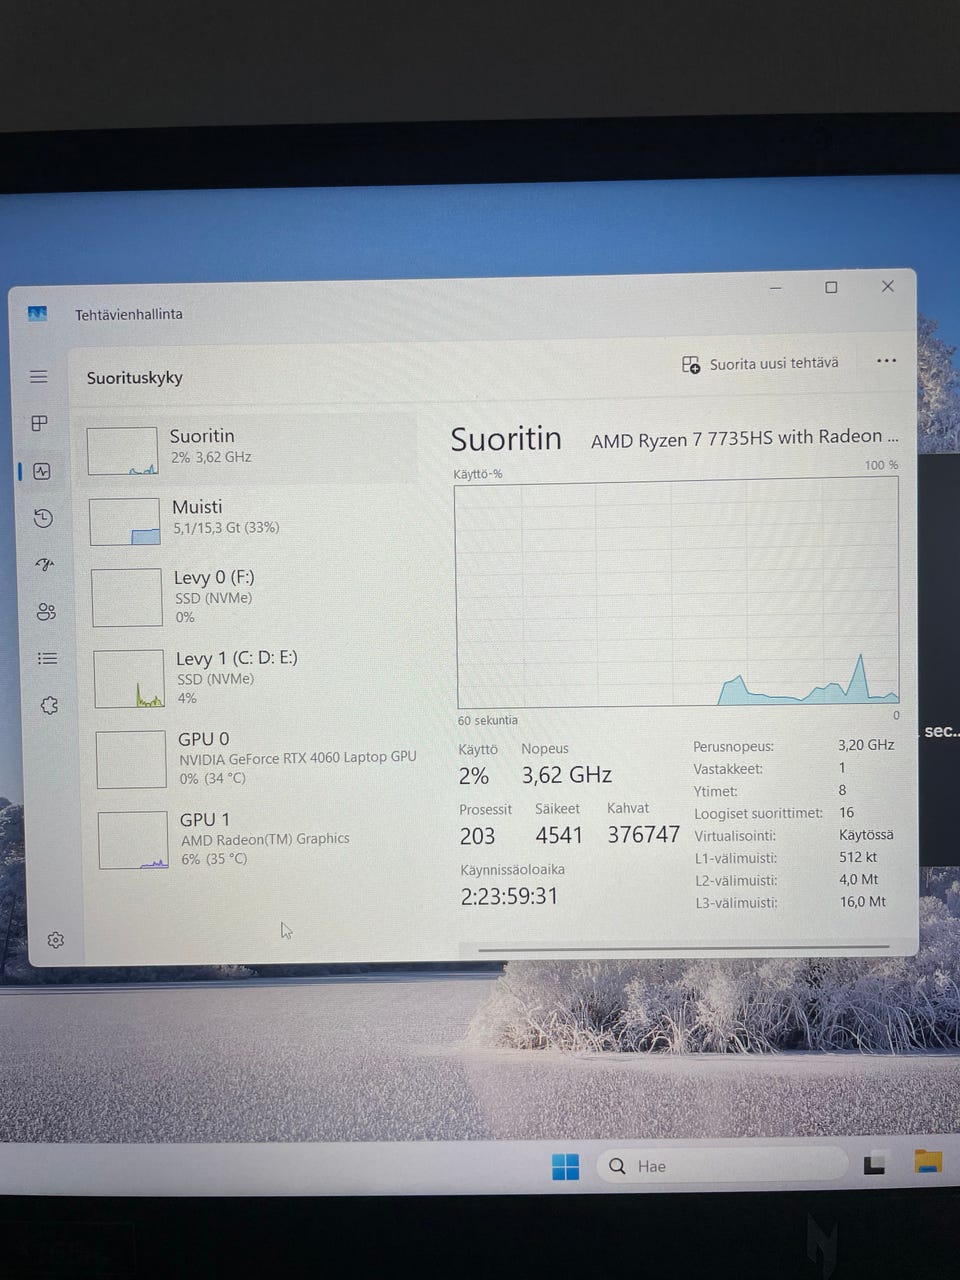The height and width of the screenshot is (1280, 960).
Task: Click the 60 sekuntia graph label
Action: (488, 720)
